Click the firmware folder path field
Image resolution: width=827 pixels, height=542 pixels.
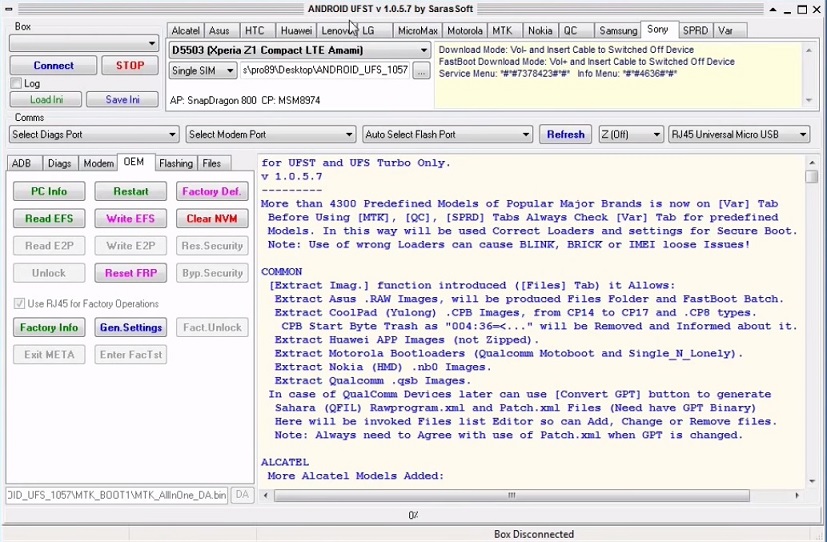coord(325,70)
